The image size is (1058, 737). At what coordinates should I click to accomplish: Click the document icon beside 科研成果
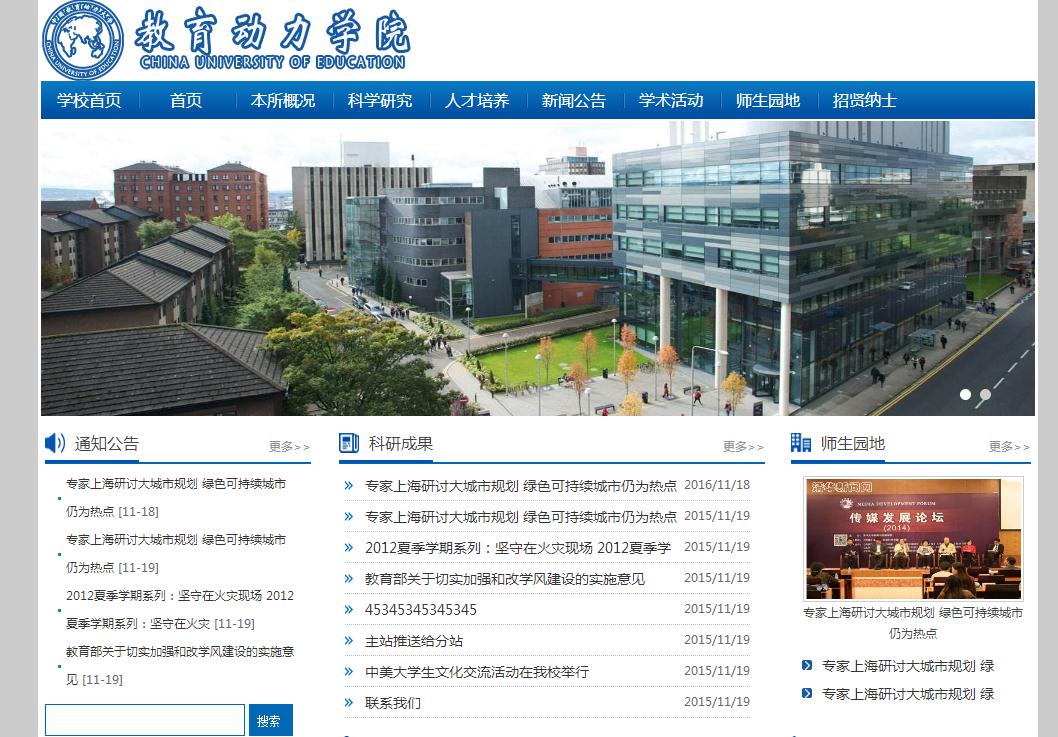pyautogui.click(x=349, y=443)
